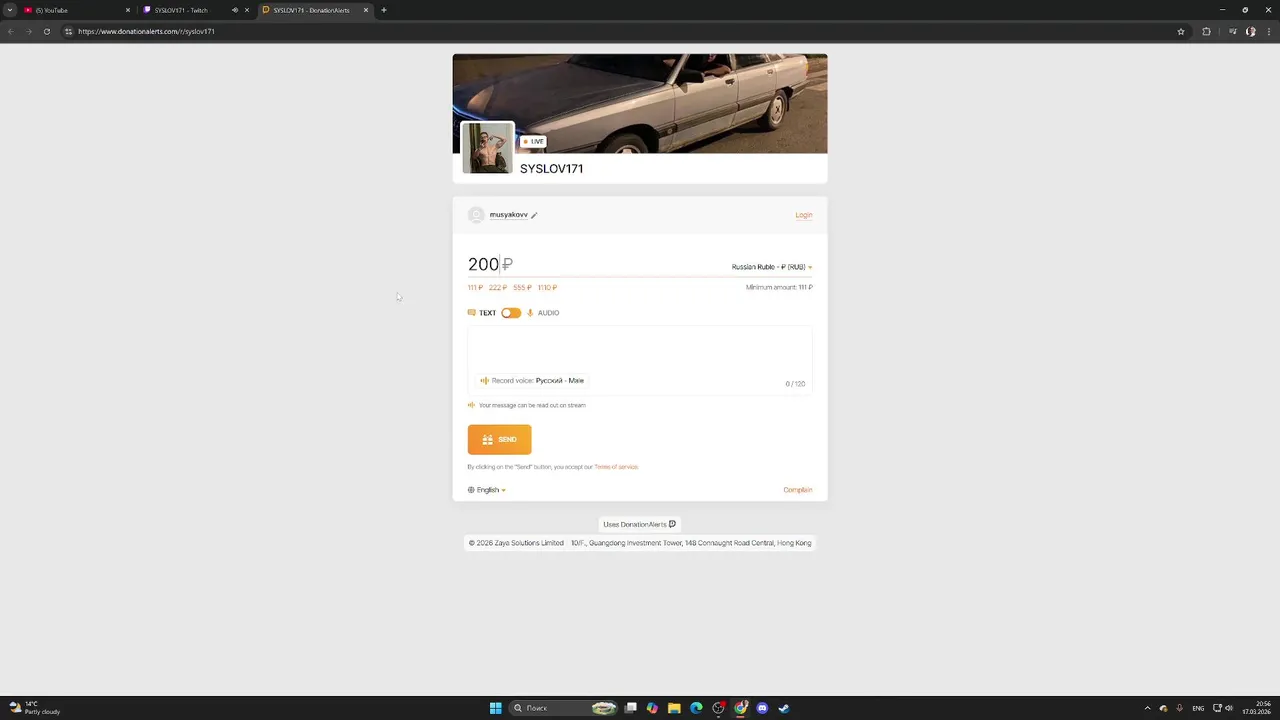Open Discord from the taskbar

[762, 708]
